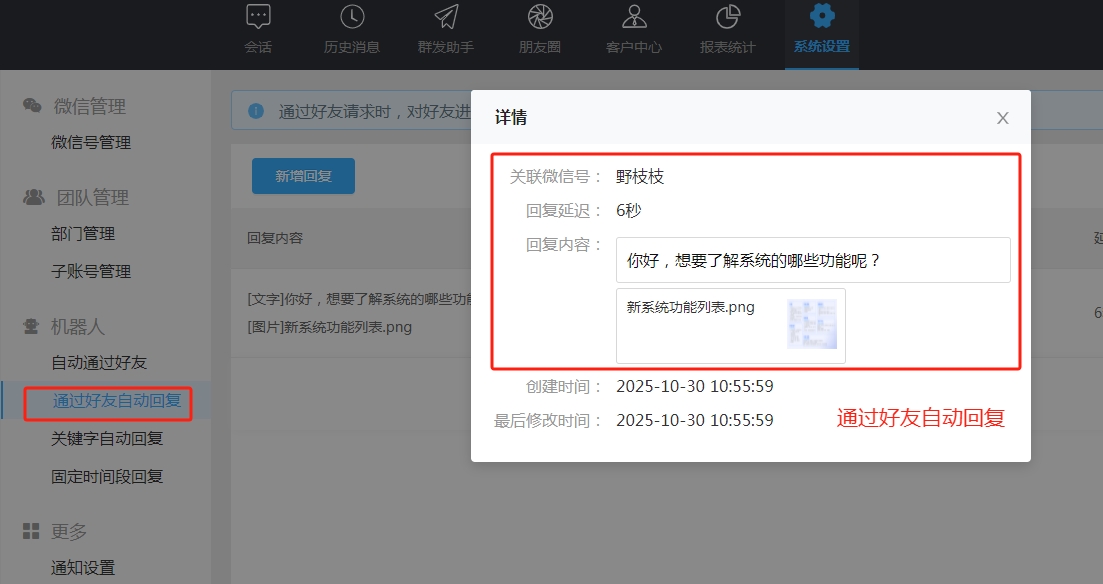The width and height of the screenshot is (1103, 584).
Task: Open the 朋友圈 shutter icon
Action: [x=540, y=17]
